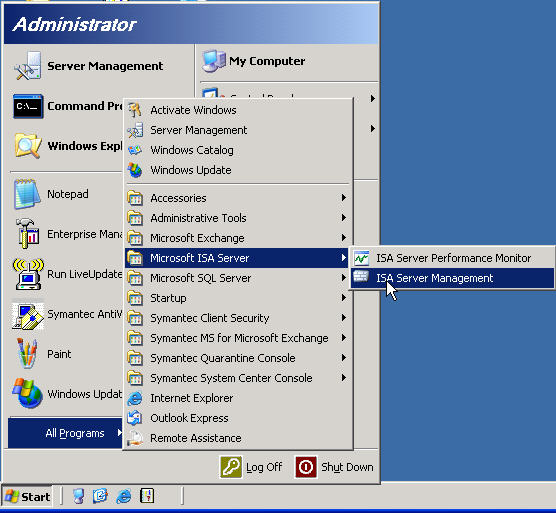Image resolution: width=556 pixels, height=513 pixels.
Task: Launch ISA Server Management
Action: coord(452,278)
